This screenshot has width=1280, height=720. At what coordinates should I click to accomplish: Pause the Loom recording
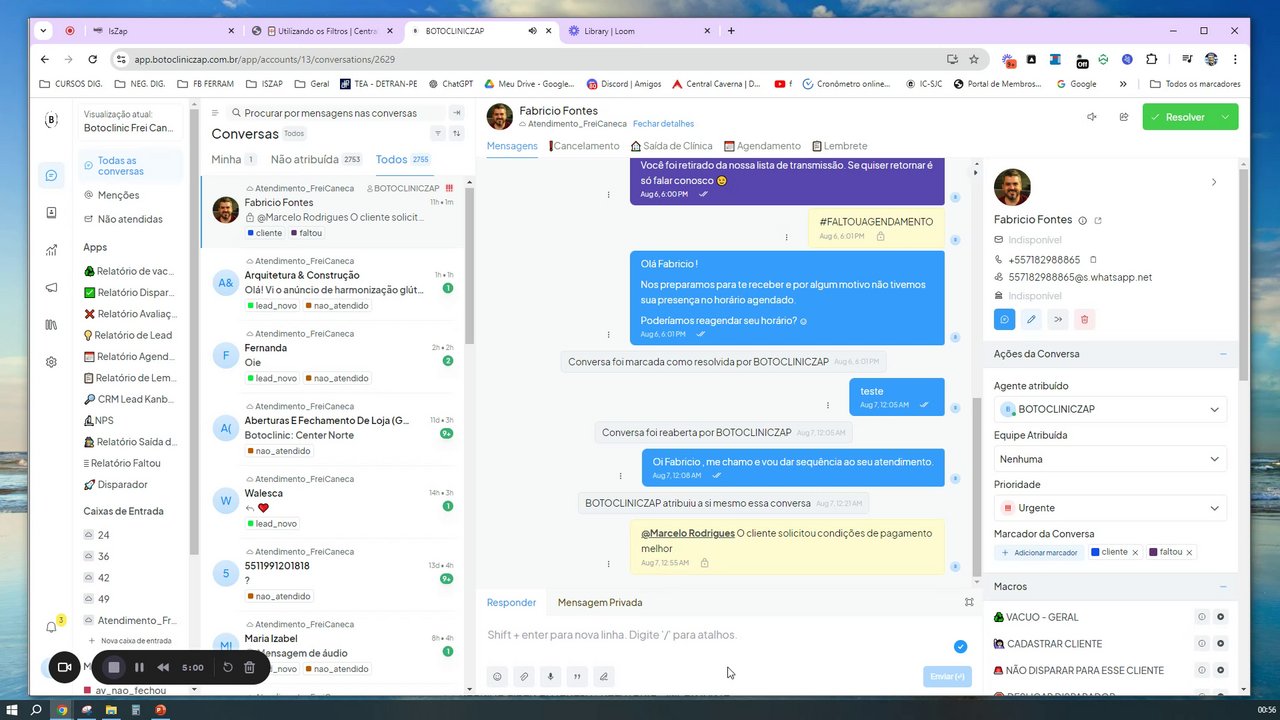coord(139,667)
